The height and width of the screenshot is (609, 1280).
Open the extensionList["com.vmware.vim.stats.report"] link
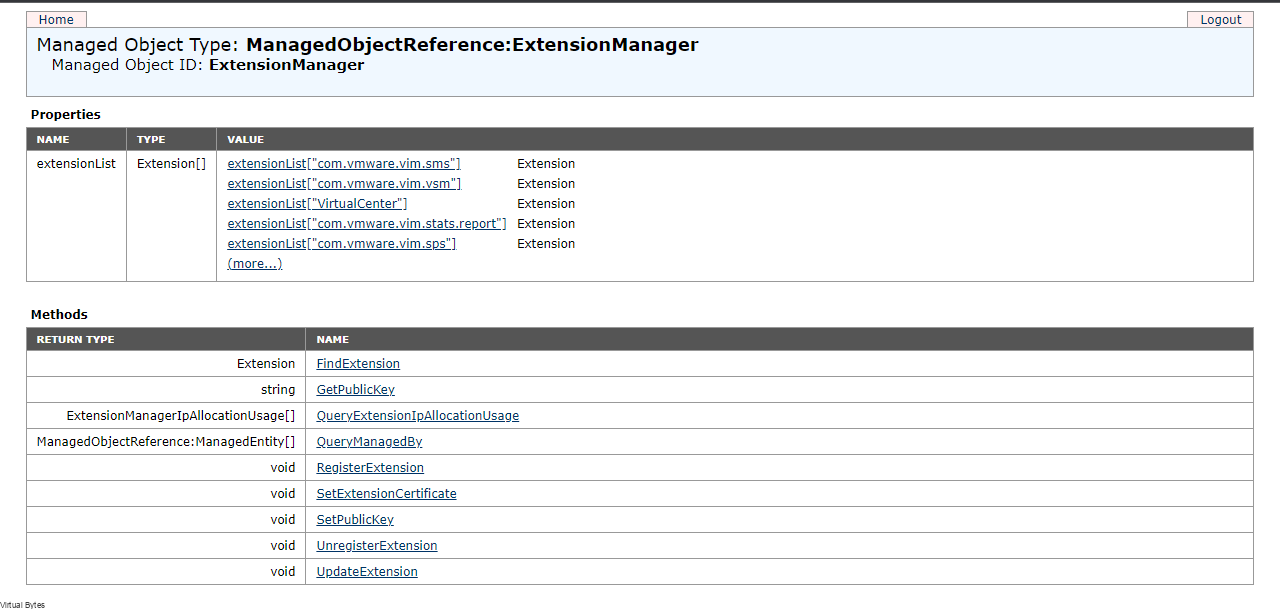tap(366, 223)
